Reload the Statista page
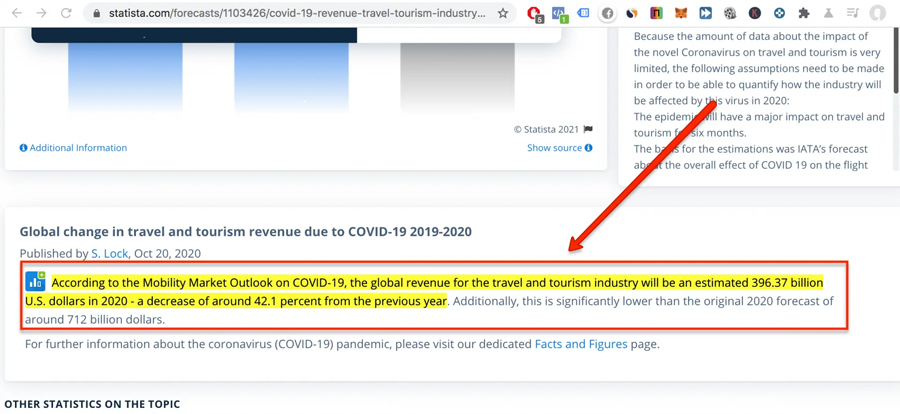Image resolution: width=900 pixels, height=414 pixels. pos(66,13)
